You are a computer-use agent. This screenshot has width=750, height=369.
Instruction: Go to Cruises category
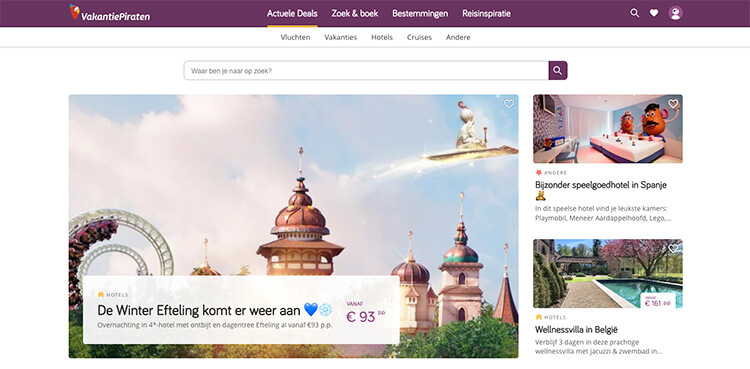click(419, 37)
